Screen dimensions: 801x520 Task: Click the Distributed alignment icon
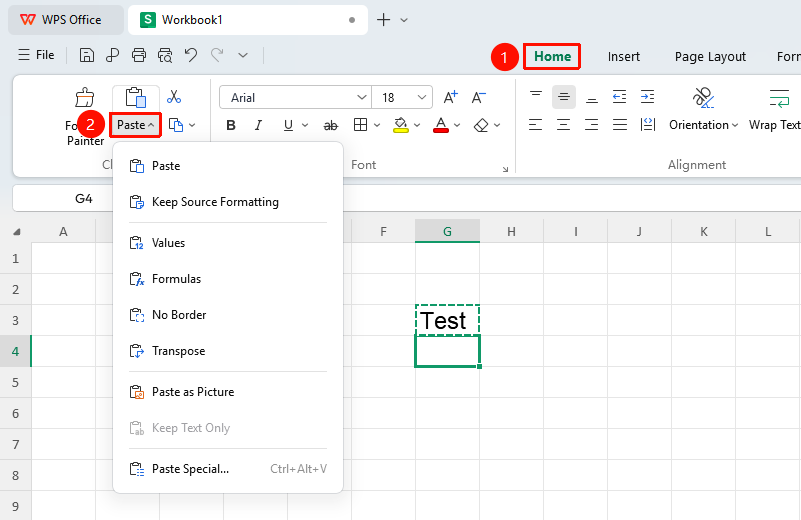648,125
